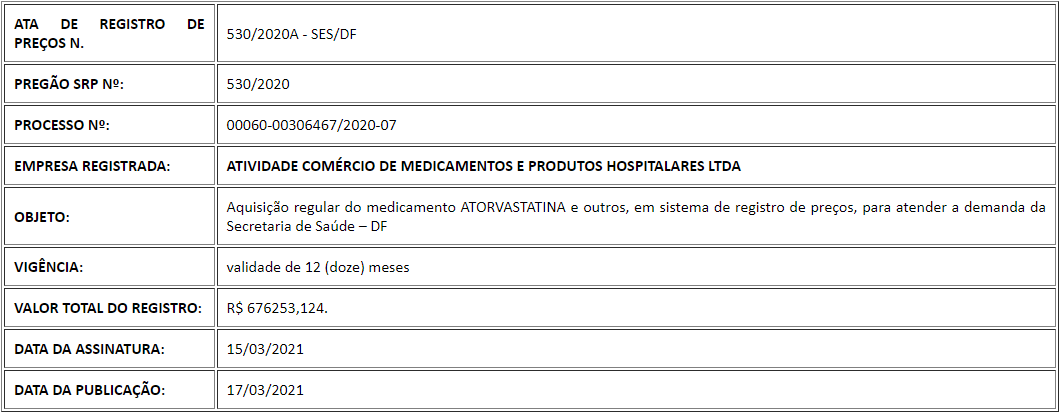Select the pregão number 530/2020
Image resolution: width=1061 pixels, height=414 pixels.
coord(258,85)
